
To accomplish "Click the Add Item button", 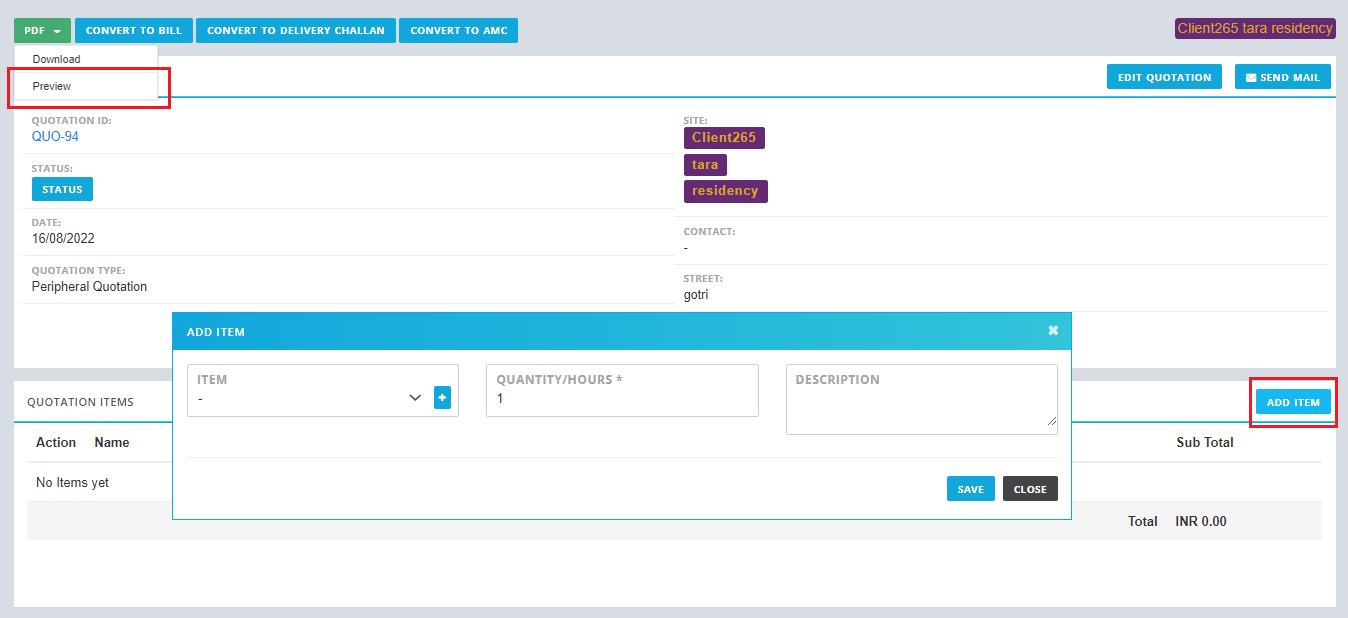I will 1293,402.
